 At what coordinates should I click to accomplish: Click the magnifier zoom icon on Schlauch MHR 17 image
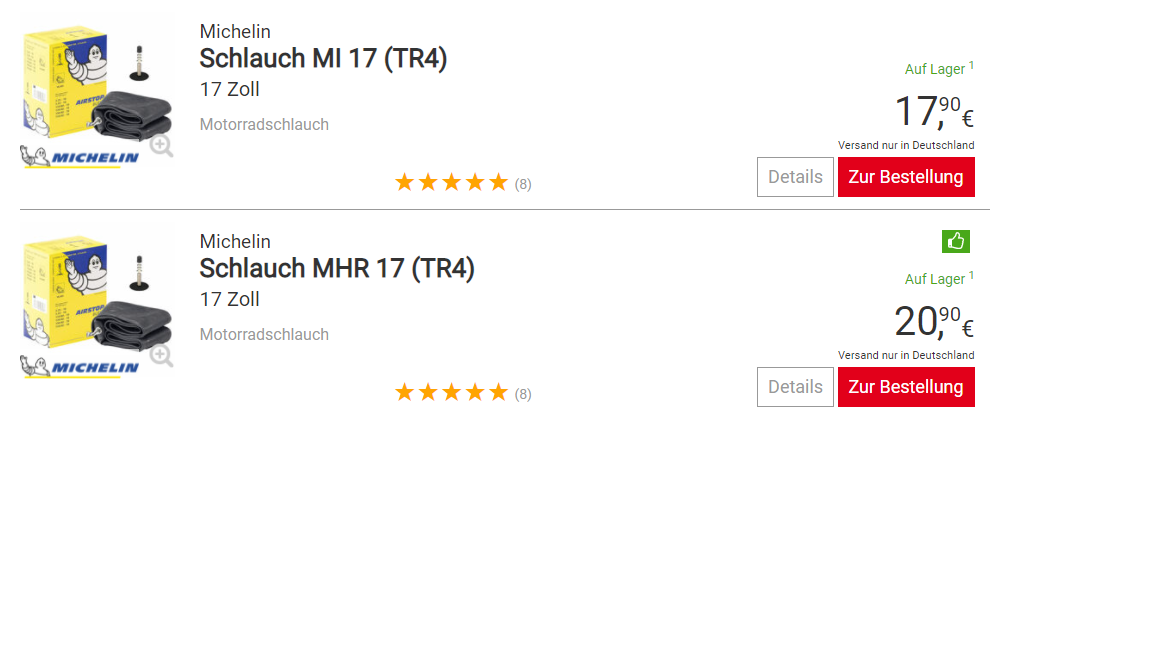point(160,355)
